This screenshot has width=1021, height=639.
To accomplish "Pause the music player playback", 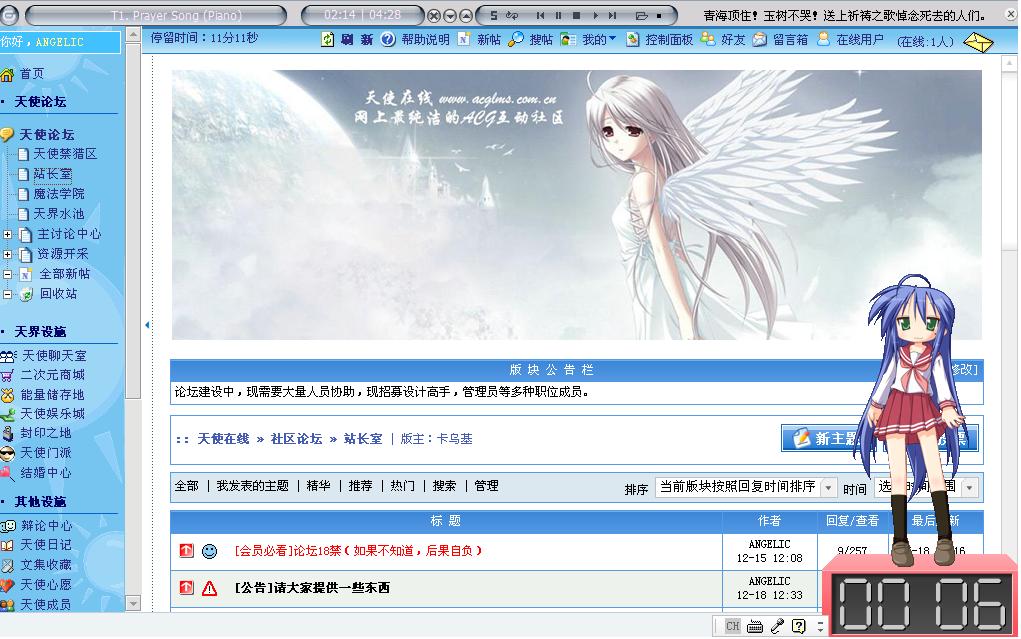I will (x=558, y=15).
